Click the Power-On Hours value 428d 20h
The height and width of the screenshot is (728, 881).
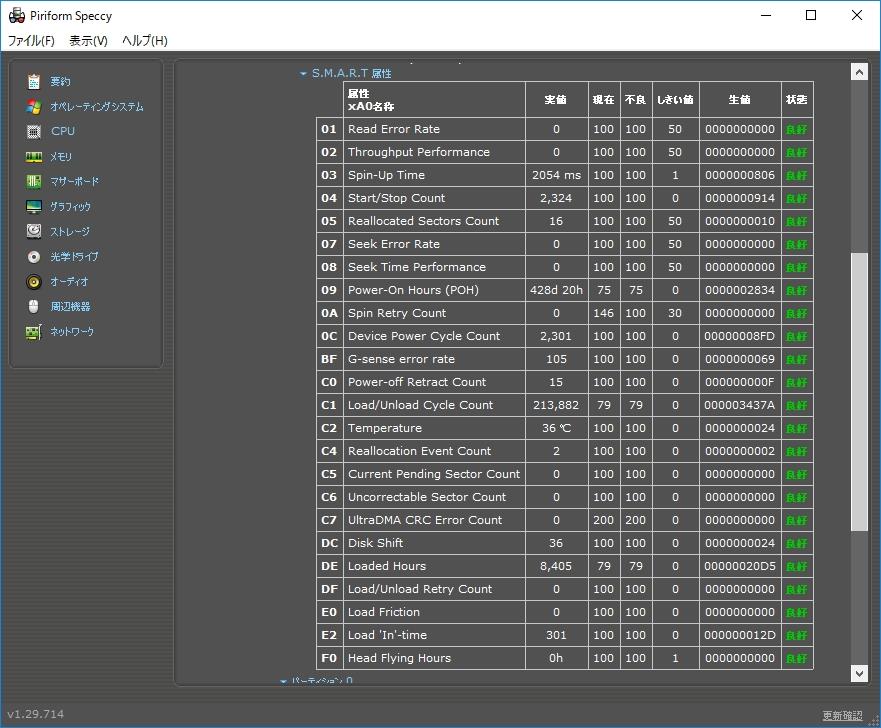pyautogui.click(x=556, y=290)
